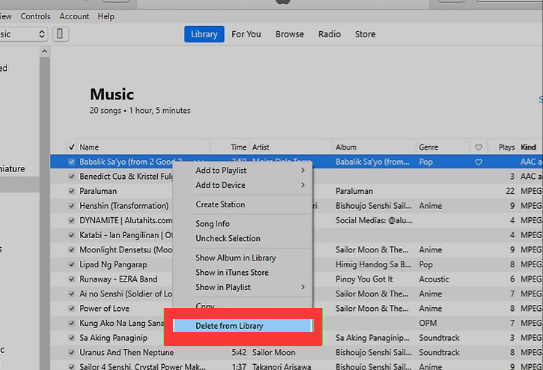Select the Runaway - EZRA Band song
543x370 pixels.
pos(118,279)
